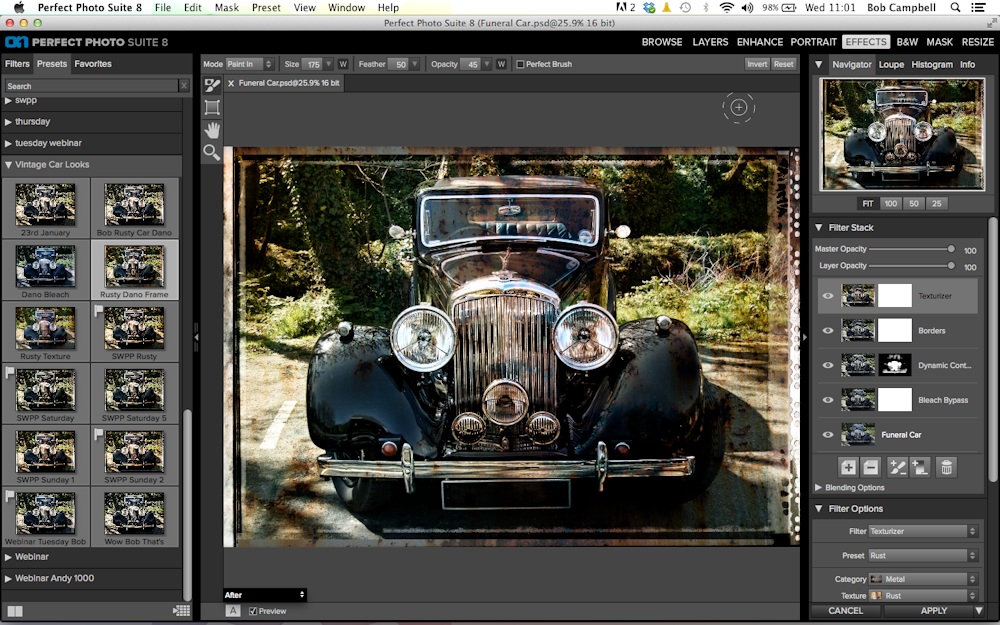
Task: Click the Reset mask button
Action: click(x=783, y=64)
